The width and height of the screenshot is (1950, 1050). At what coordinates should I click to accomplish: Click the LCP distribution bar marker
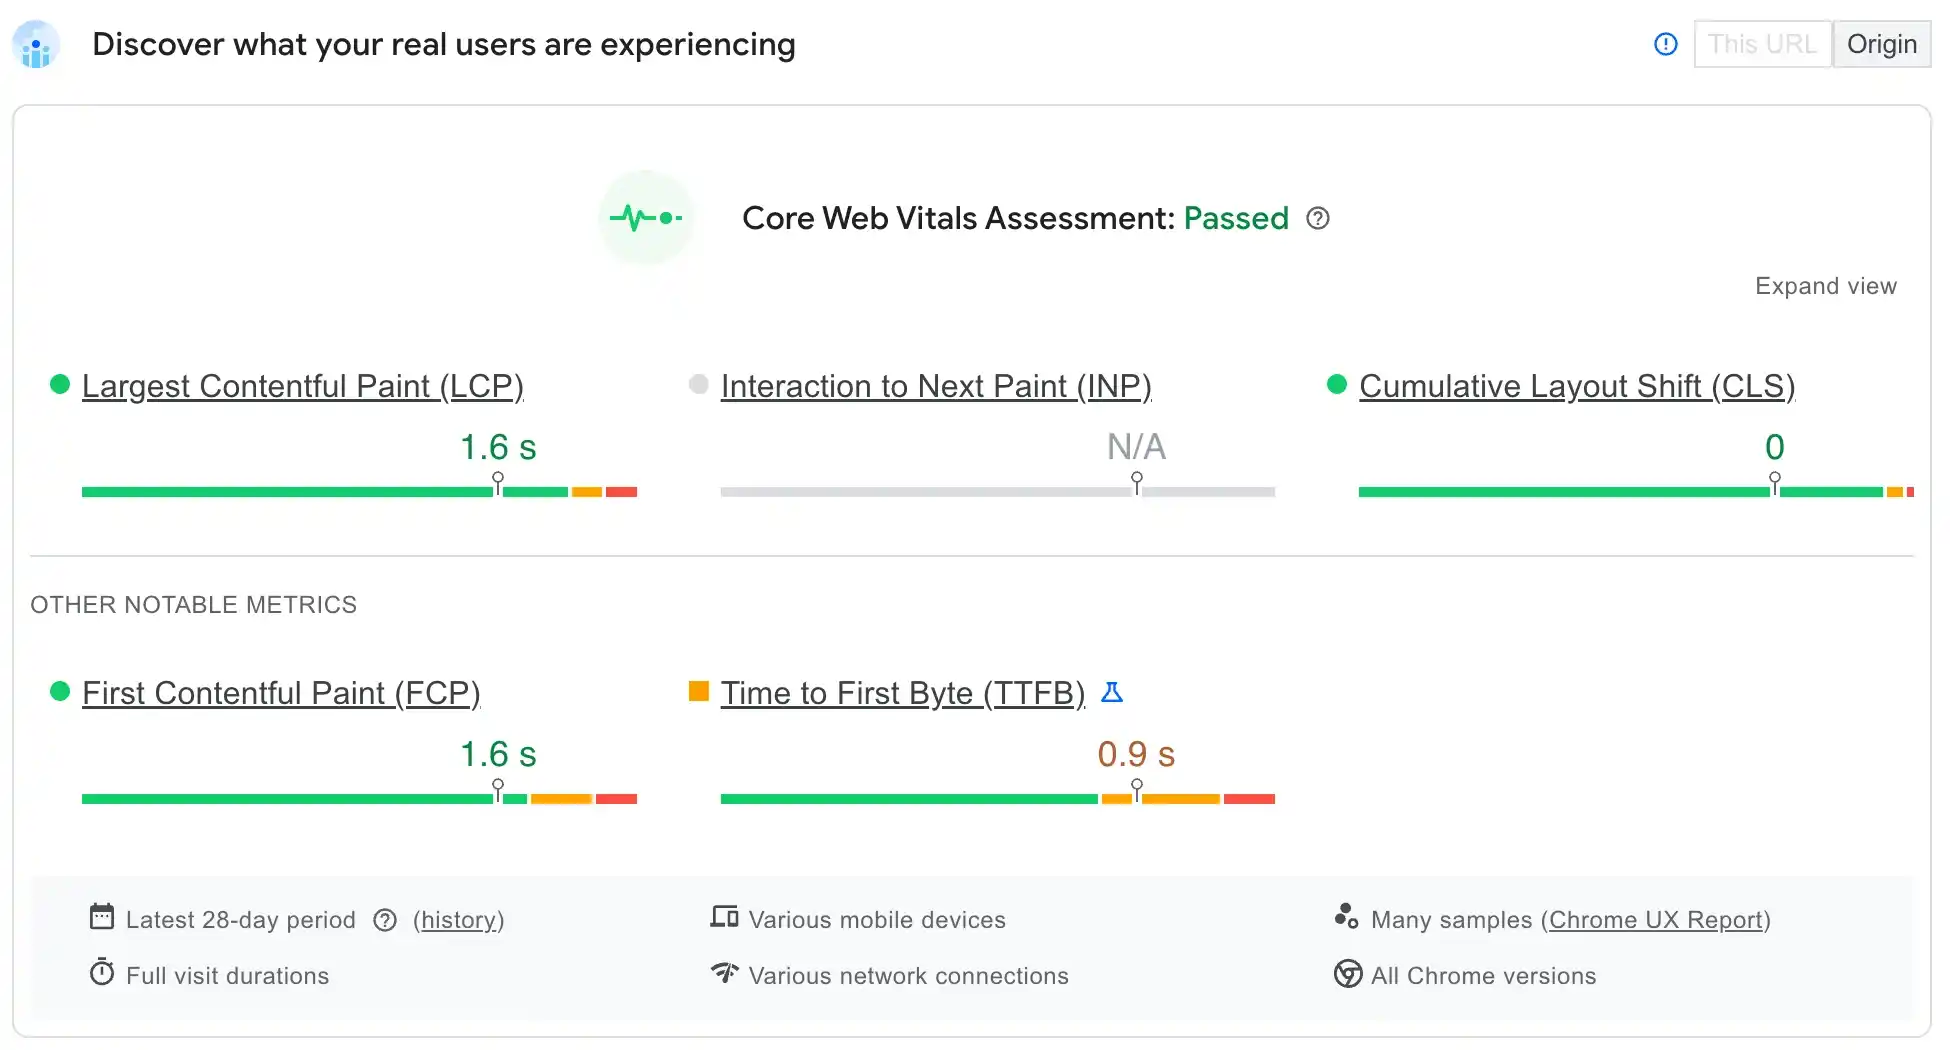pos(498,483)
